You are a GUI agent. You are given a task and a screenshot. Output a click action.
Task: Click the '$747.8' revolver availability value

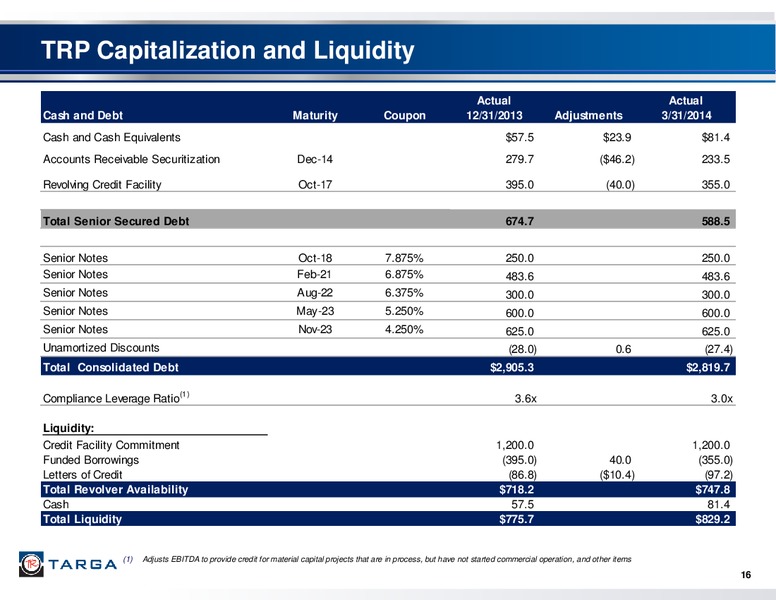712,490
